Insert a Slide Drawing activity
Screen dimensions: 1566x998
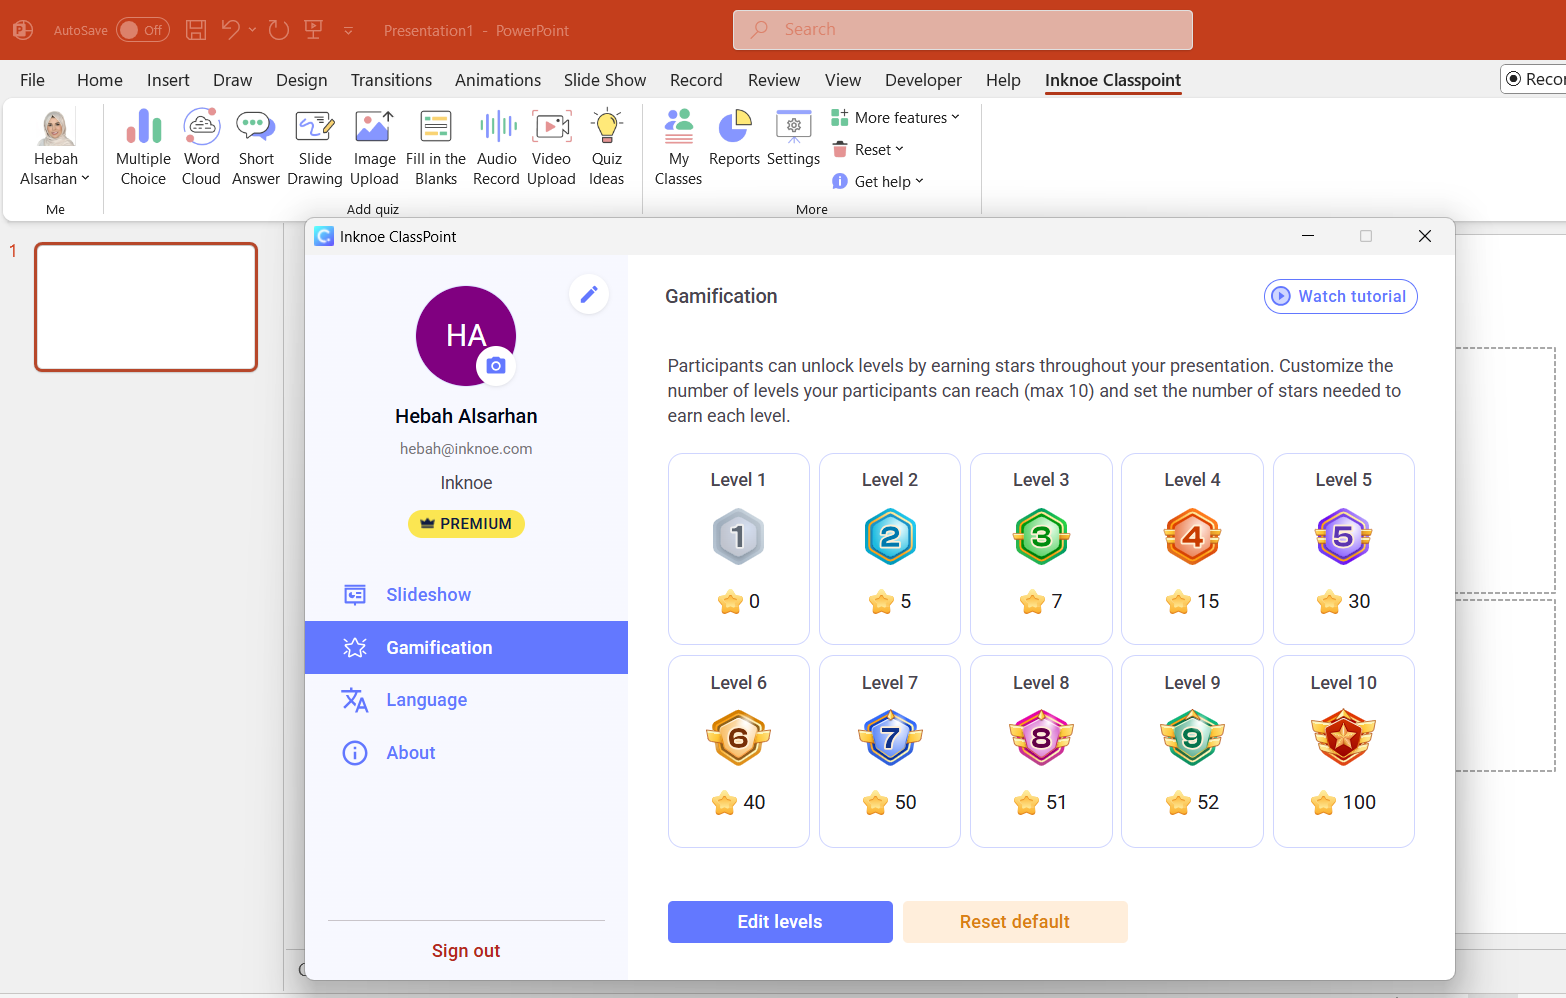pos(315,148)
